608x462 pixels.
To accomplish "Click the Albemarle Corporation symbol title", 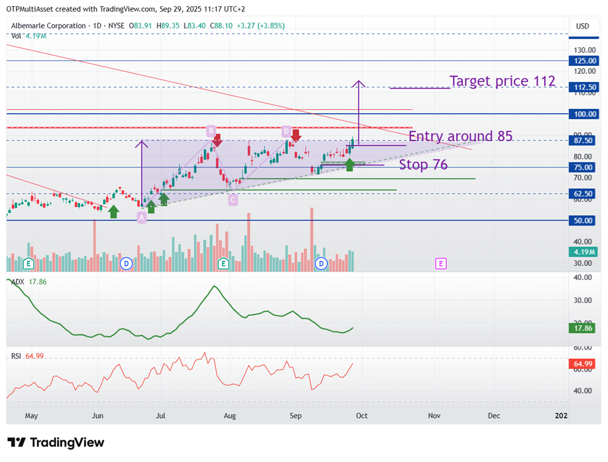I will click(x=48, y=26).
